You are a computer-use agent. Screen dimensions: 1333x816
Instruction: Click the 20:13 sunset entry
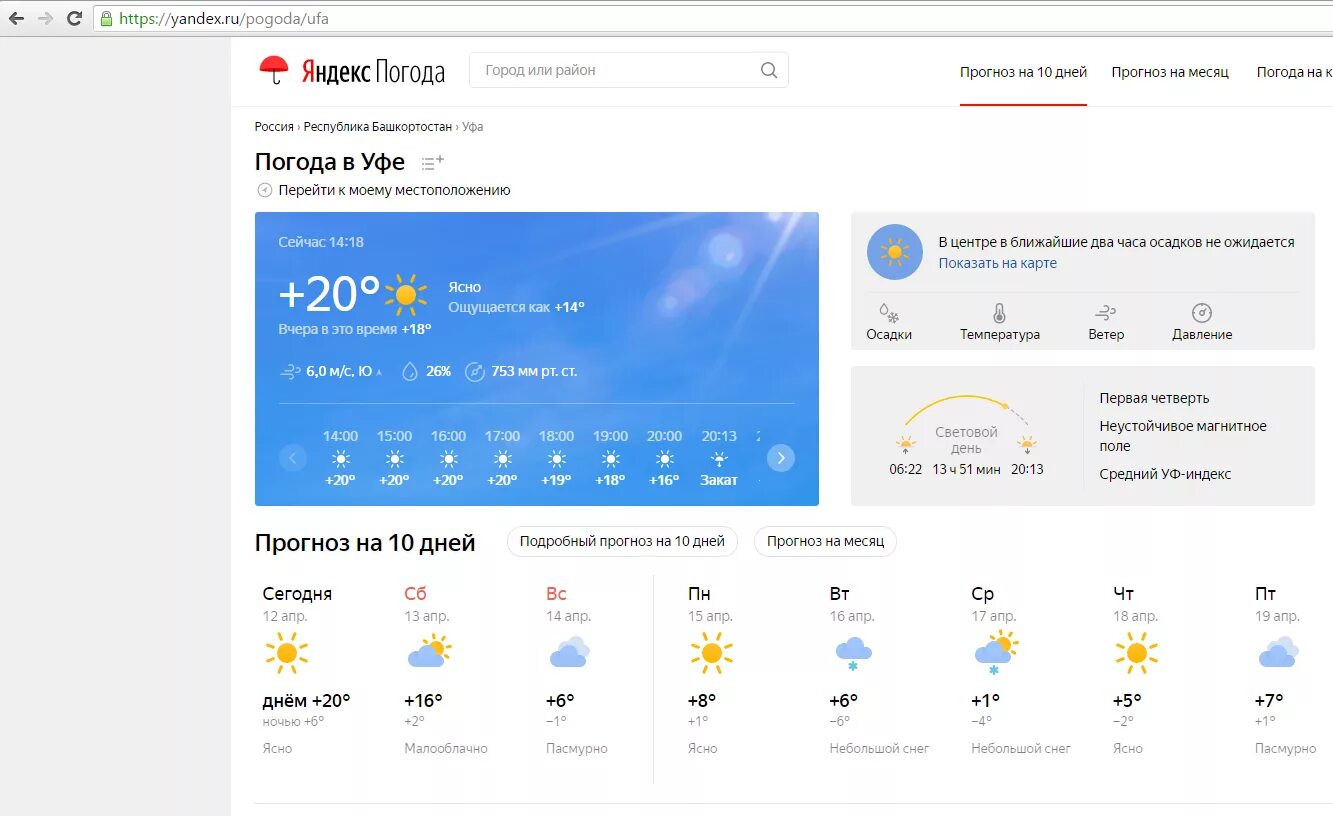point(719,458)
